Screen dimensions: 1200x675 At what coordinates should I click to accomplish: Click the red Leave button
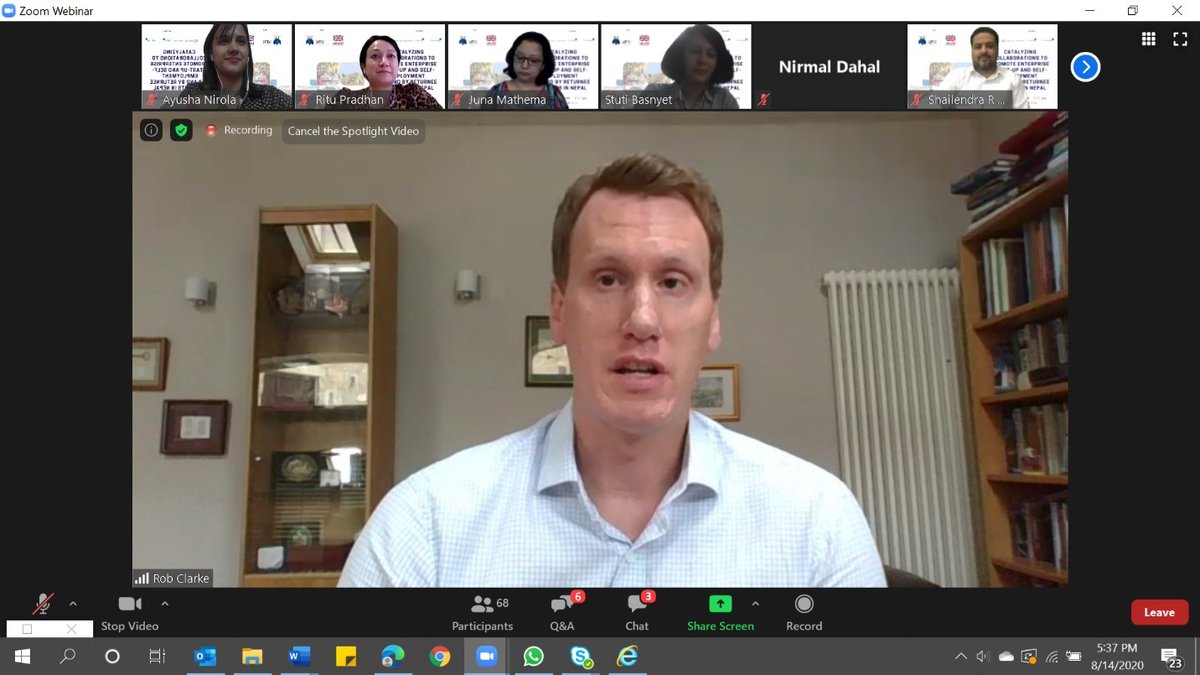coord(1159,612)
